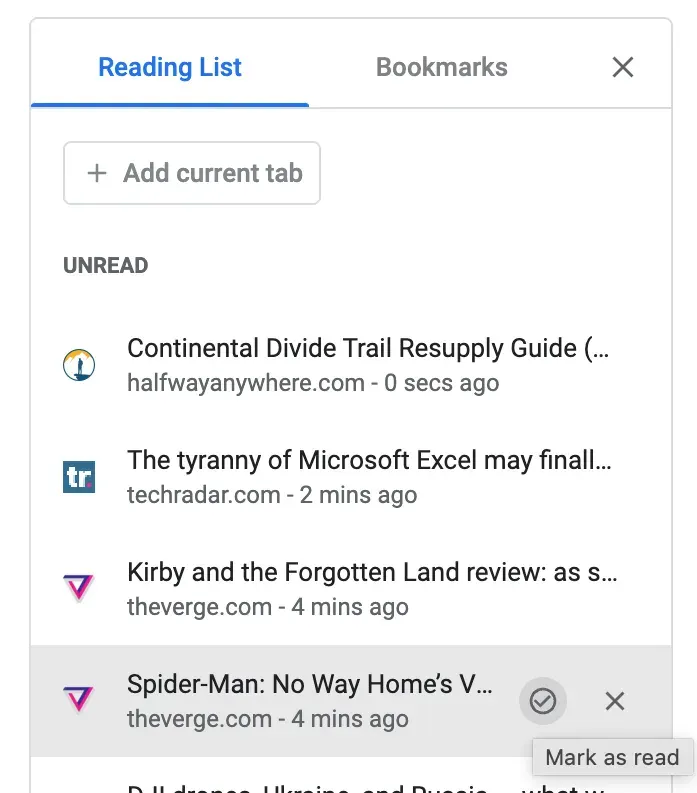Click the techradar.com "2 mins ago" subtitle
This screenshot has width=697, height=793.
tap(272, 495)
